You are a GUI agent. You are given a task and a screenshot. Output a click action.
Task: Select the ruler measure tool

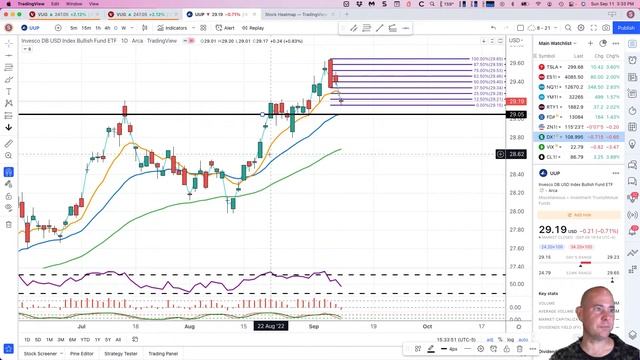coord(9,143)
